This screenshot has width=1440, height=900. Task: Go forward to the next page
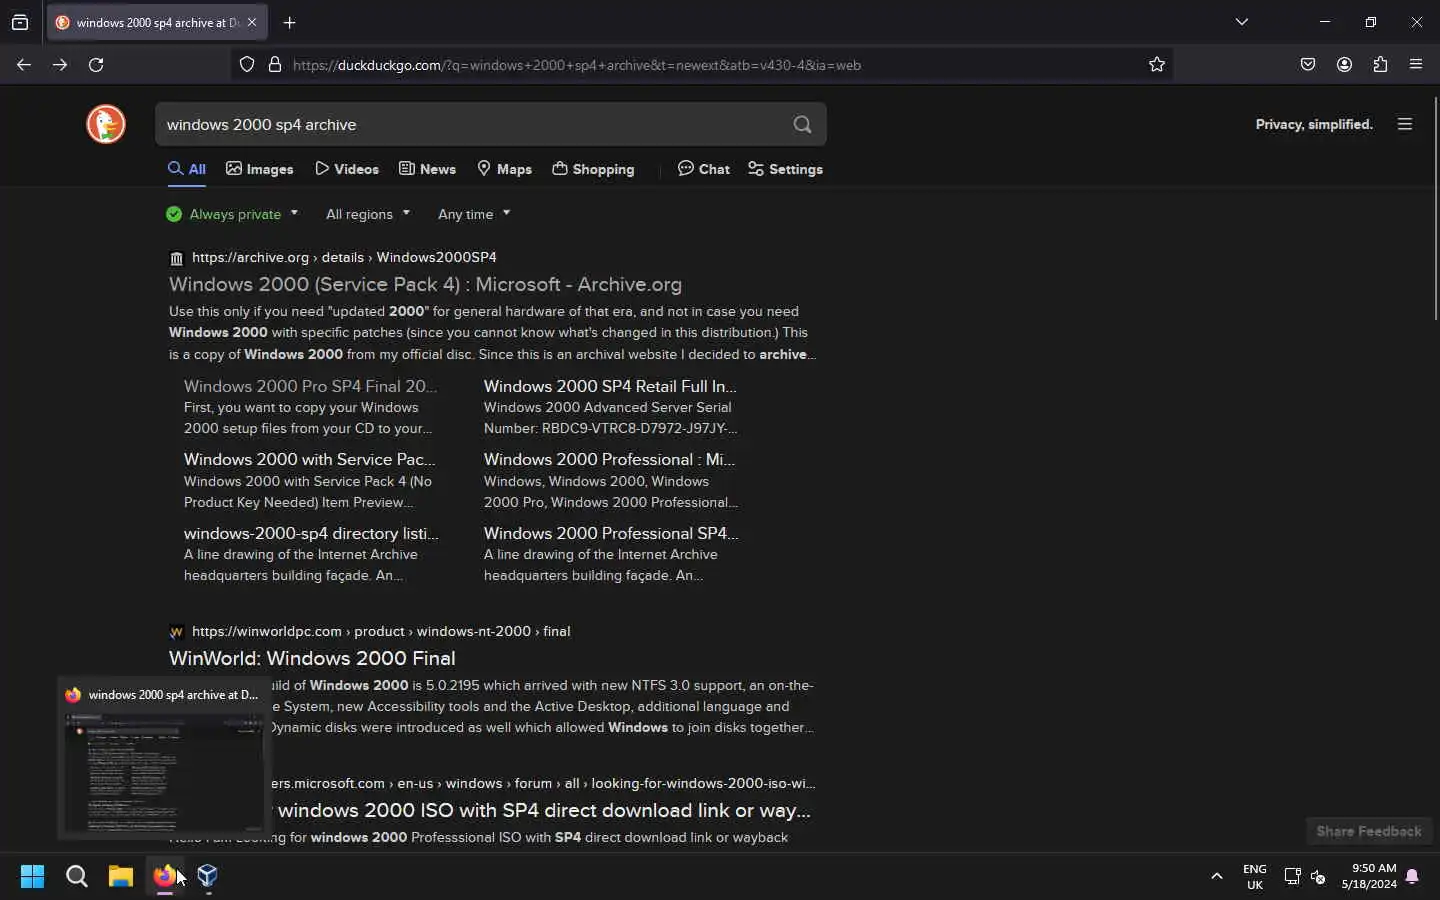coord(60,65)
